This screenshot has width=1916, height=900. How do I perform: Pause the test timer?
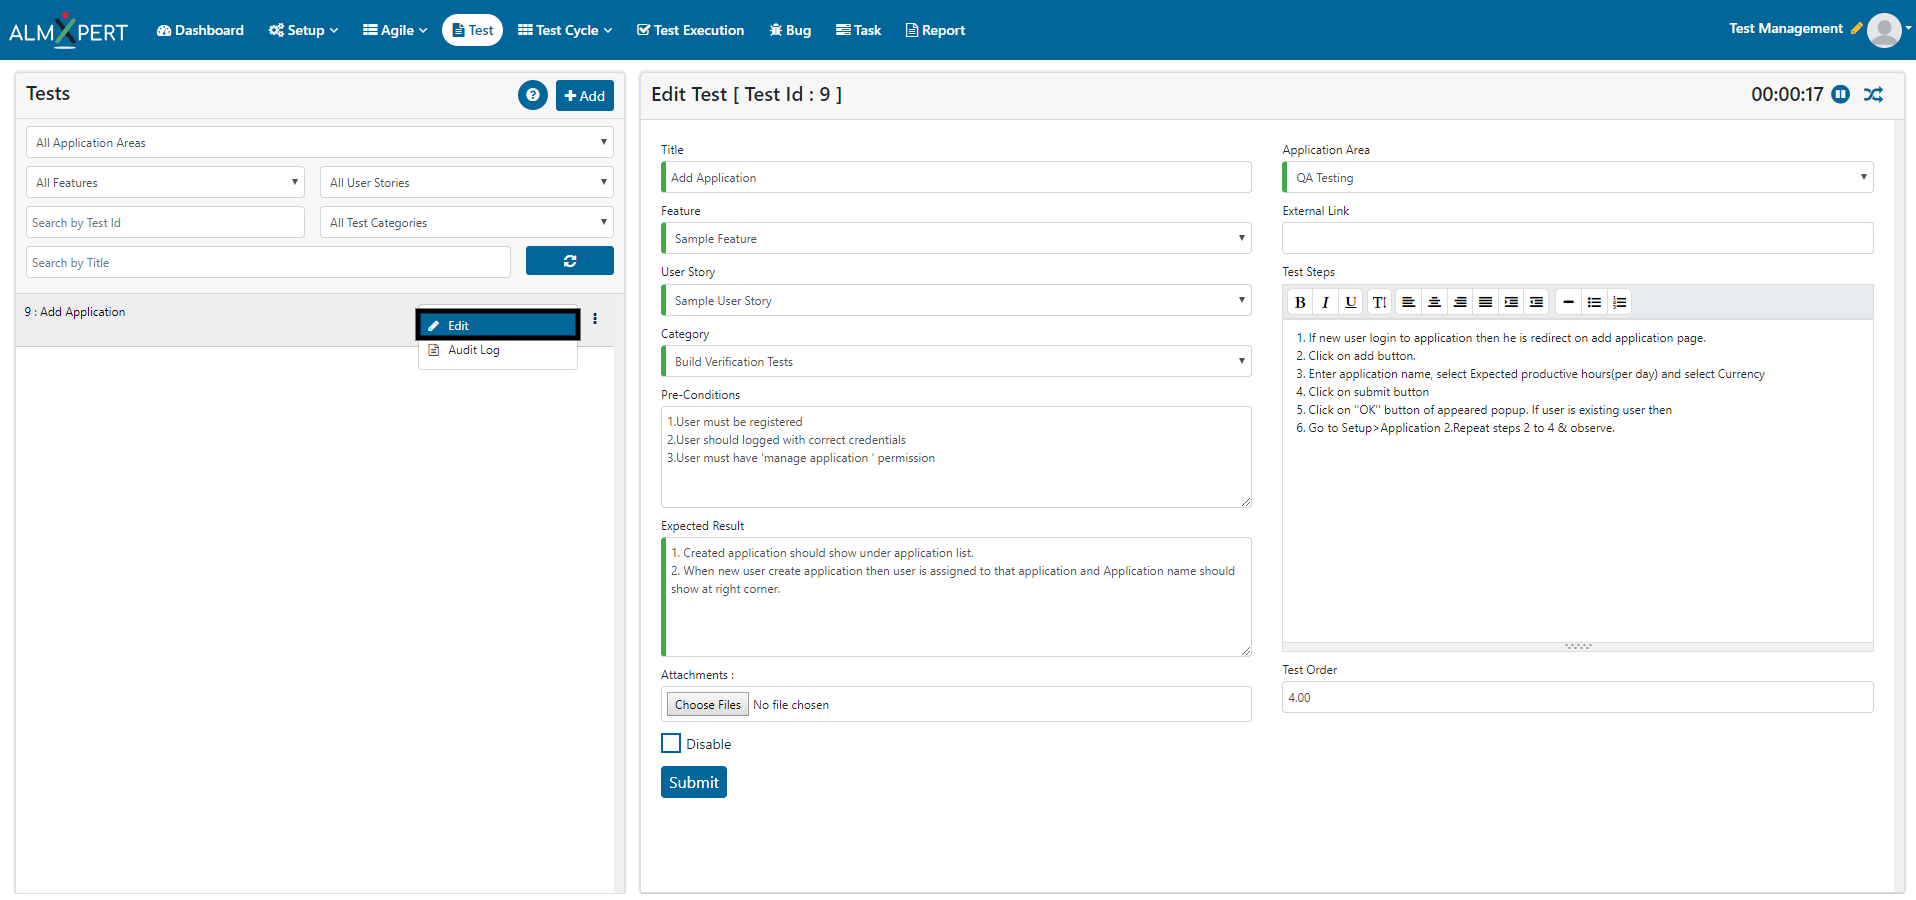pyautogui.click(x=1840, y=94)
